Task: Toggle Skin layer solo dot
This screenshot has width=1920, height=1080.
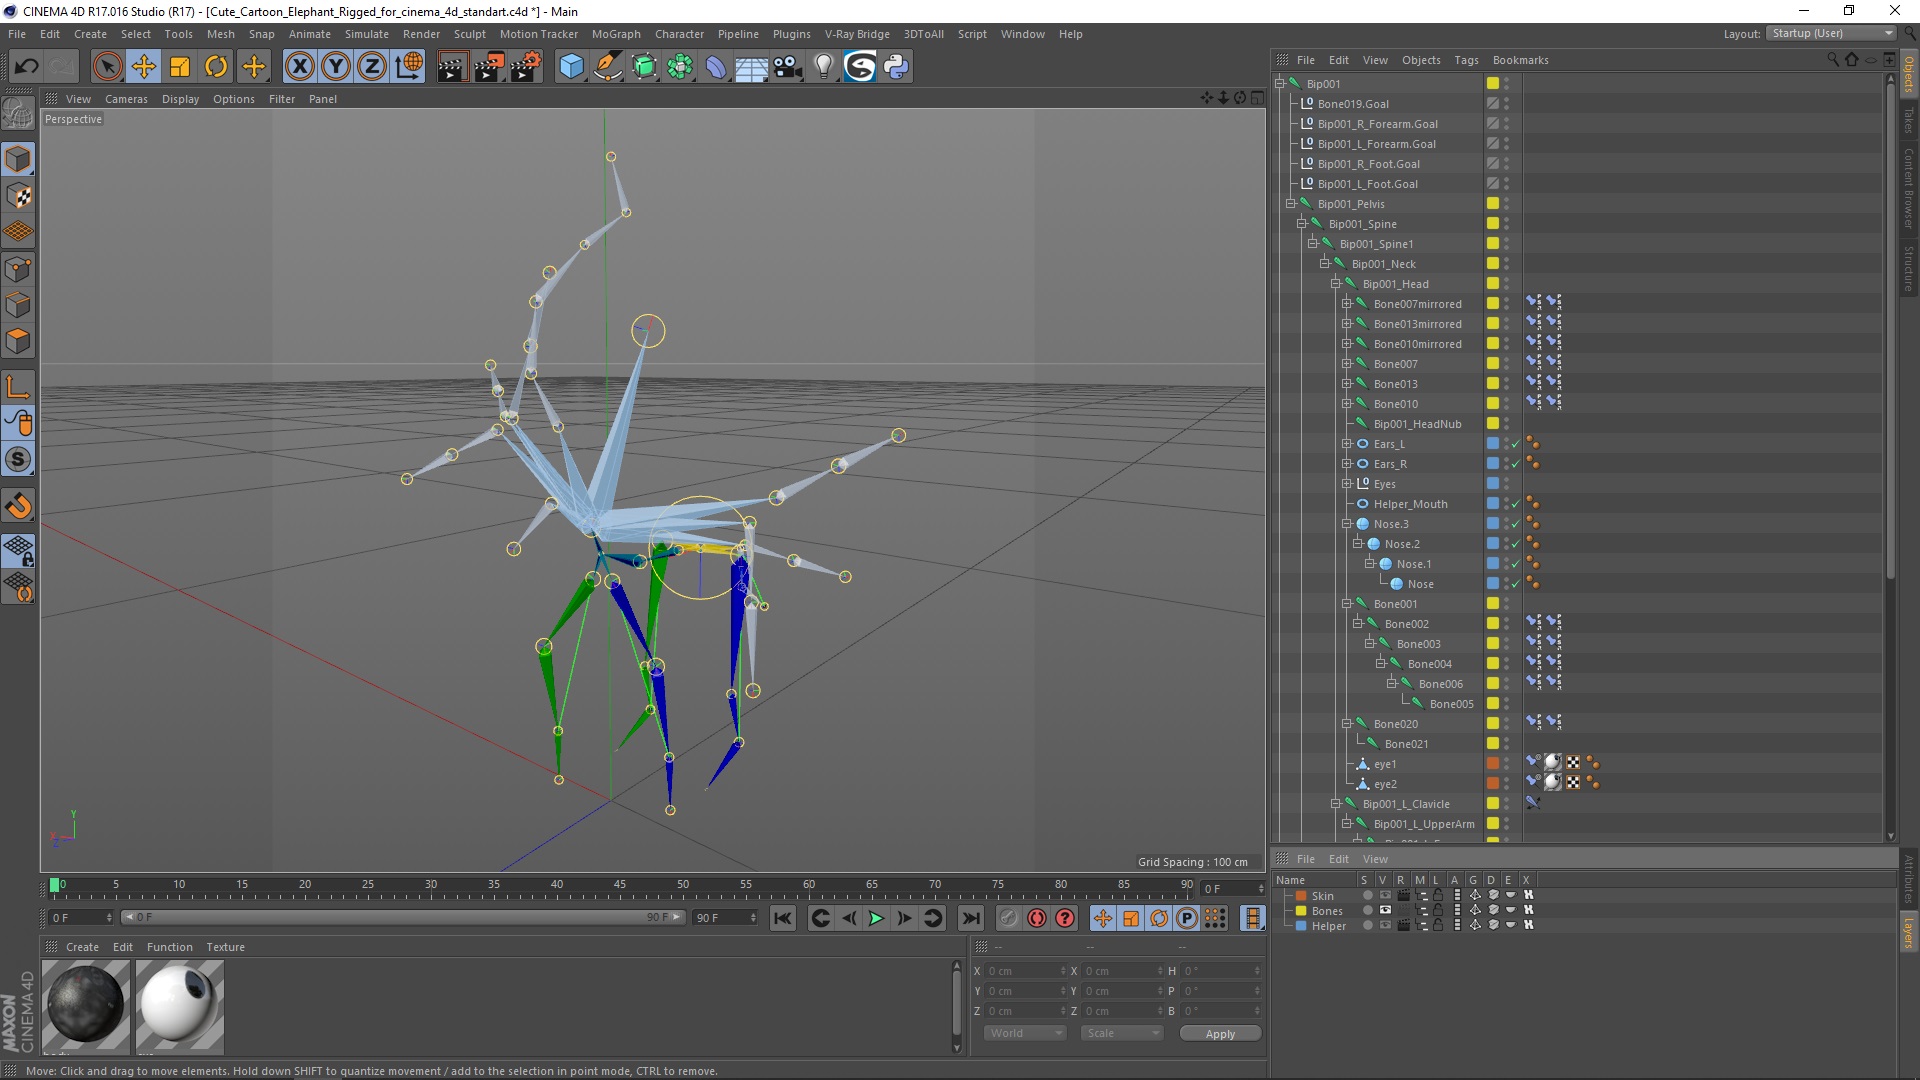Action: coord(1366,896)
